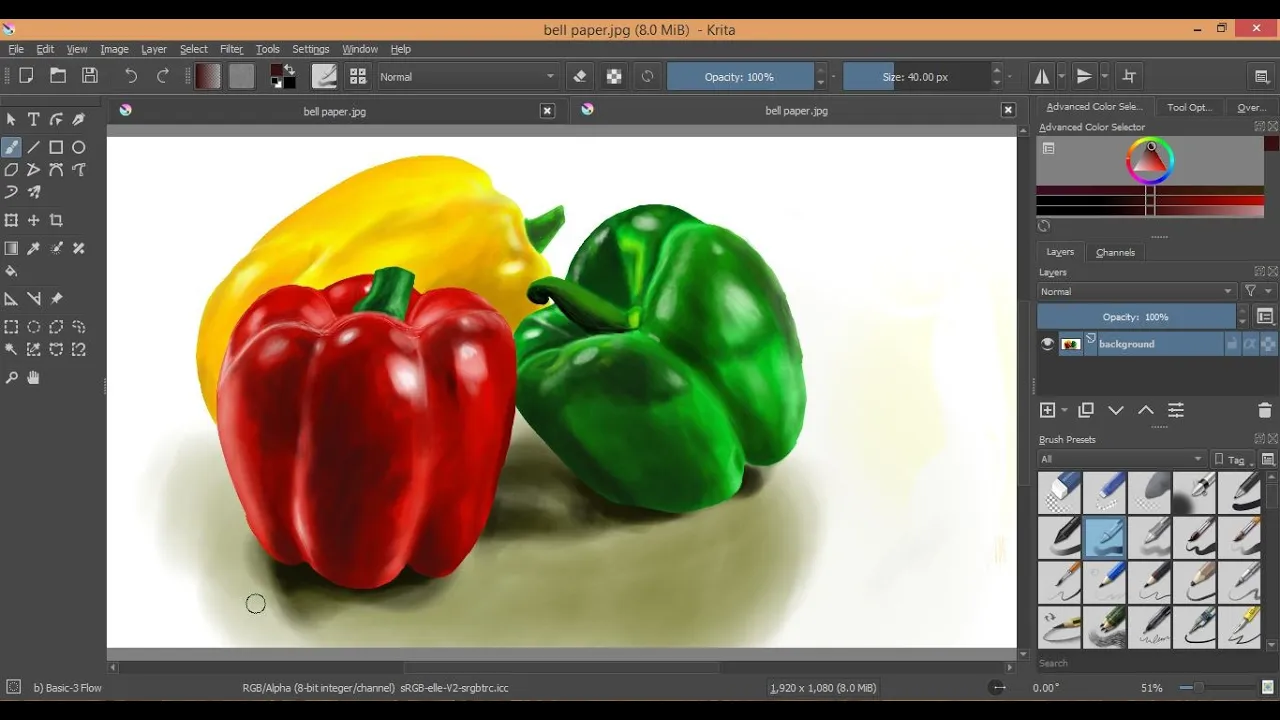This screenshot has width=1280, height=720.
Task: Move the layer down with chevron arrow
Action: pos(1116,410)
